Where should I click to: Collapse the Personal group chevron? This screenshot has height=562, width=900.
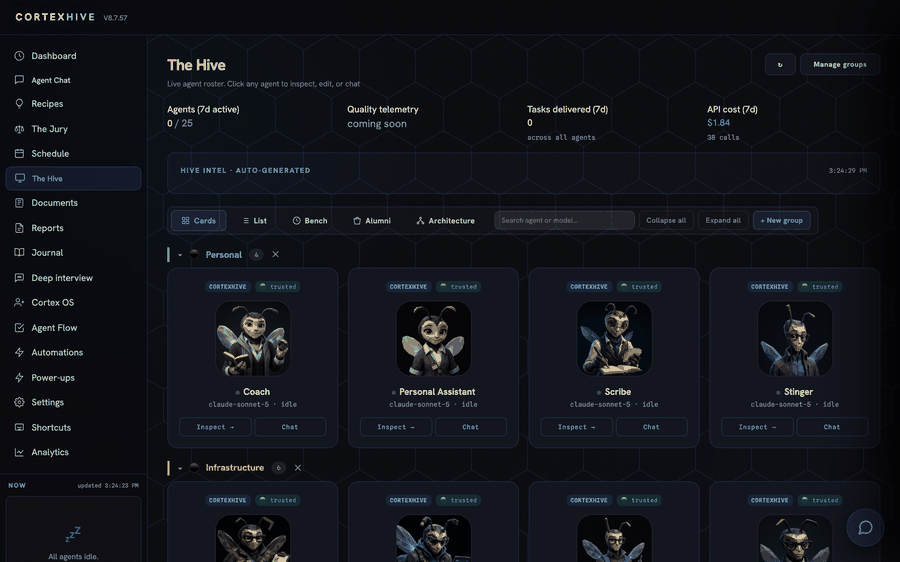(180, 255)
